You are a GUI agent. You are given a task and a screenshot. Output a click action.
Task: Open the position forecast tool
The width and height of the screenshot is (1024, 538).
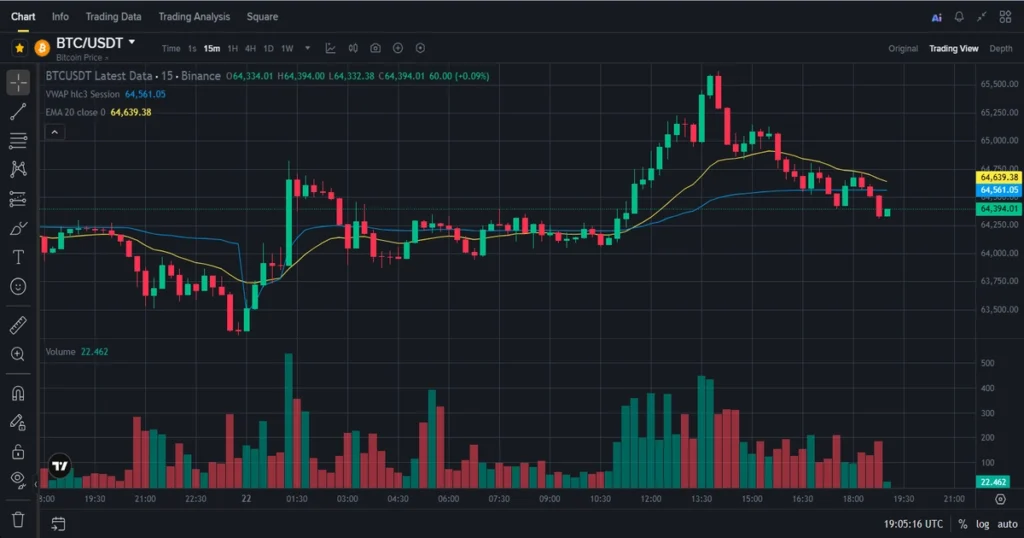tap(18, 198)
